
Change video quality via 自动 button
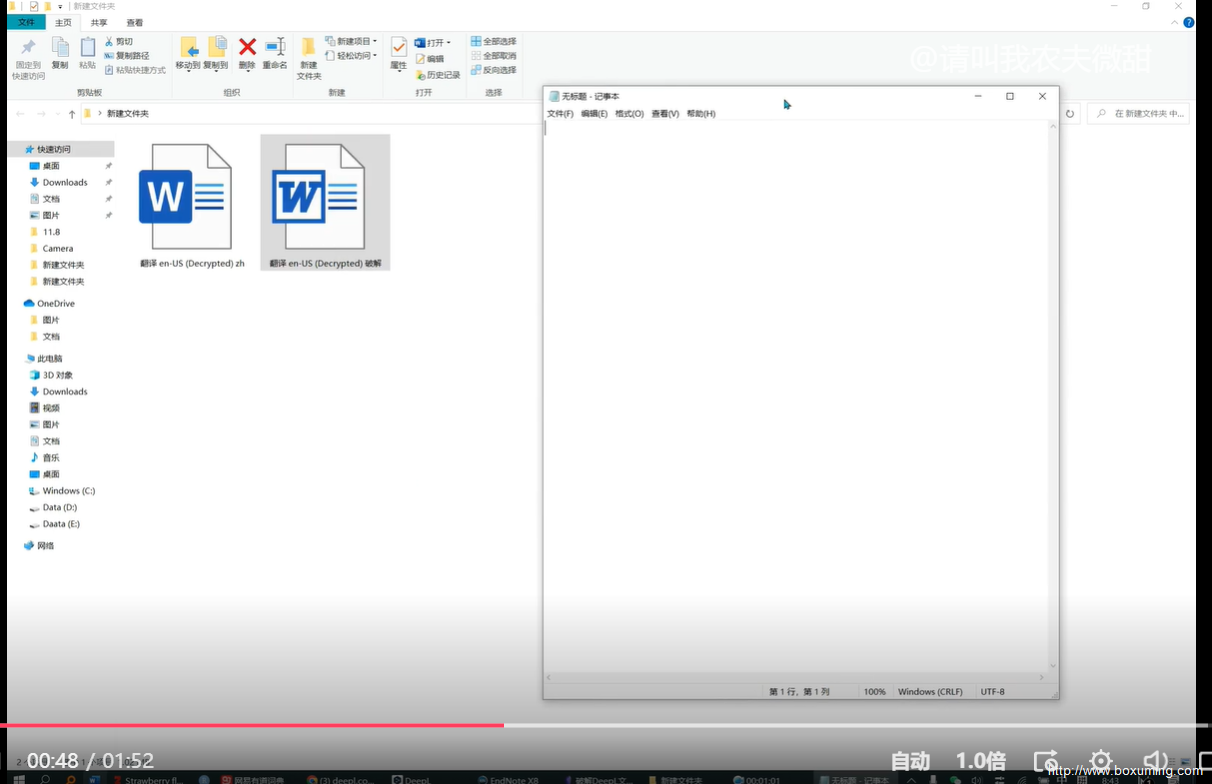910,761
